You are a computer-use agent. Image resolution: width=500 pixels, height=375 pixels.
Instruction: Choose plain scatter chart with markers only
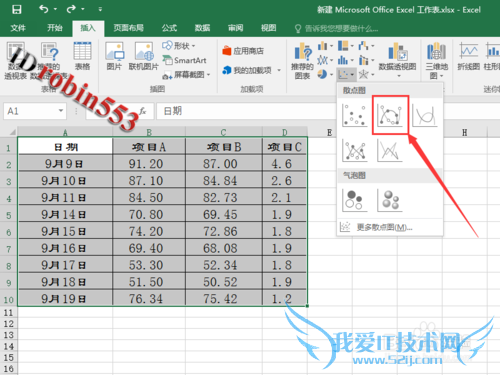click(x=355, y=115)
